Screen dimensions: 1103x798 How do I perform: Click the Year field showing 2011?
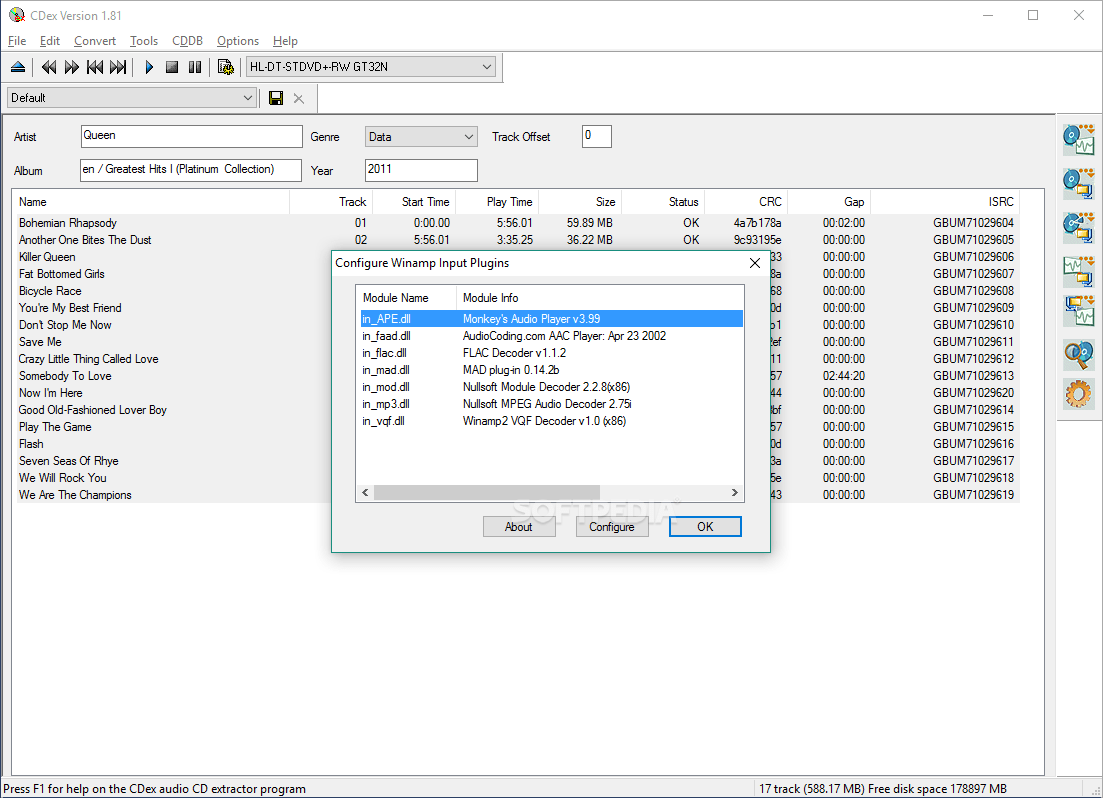pyautogui.click(x=421, y=170)
